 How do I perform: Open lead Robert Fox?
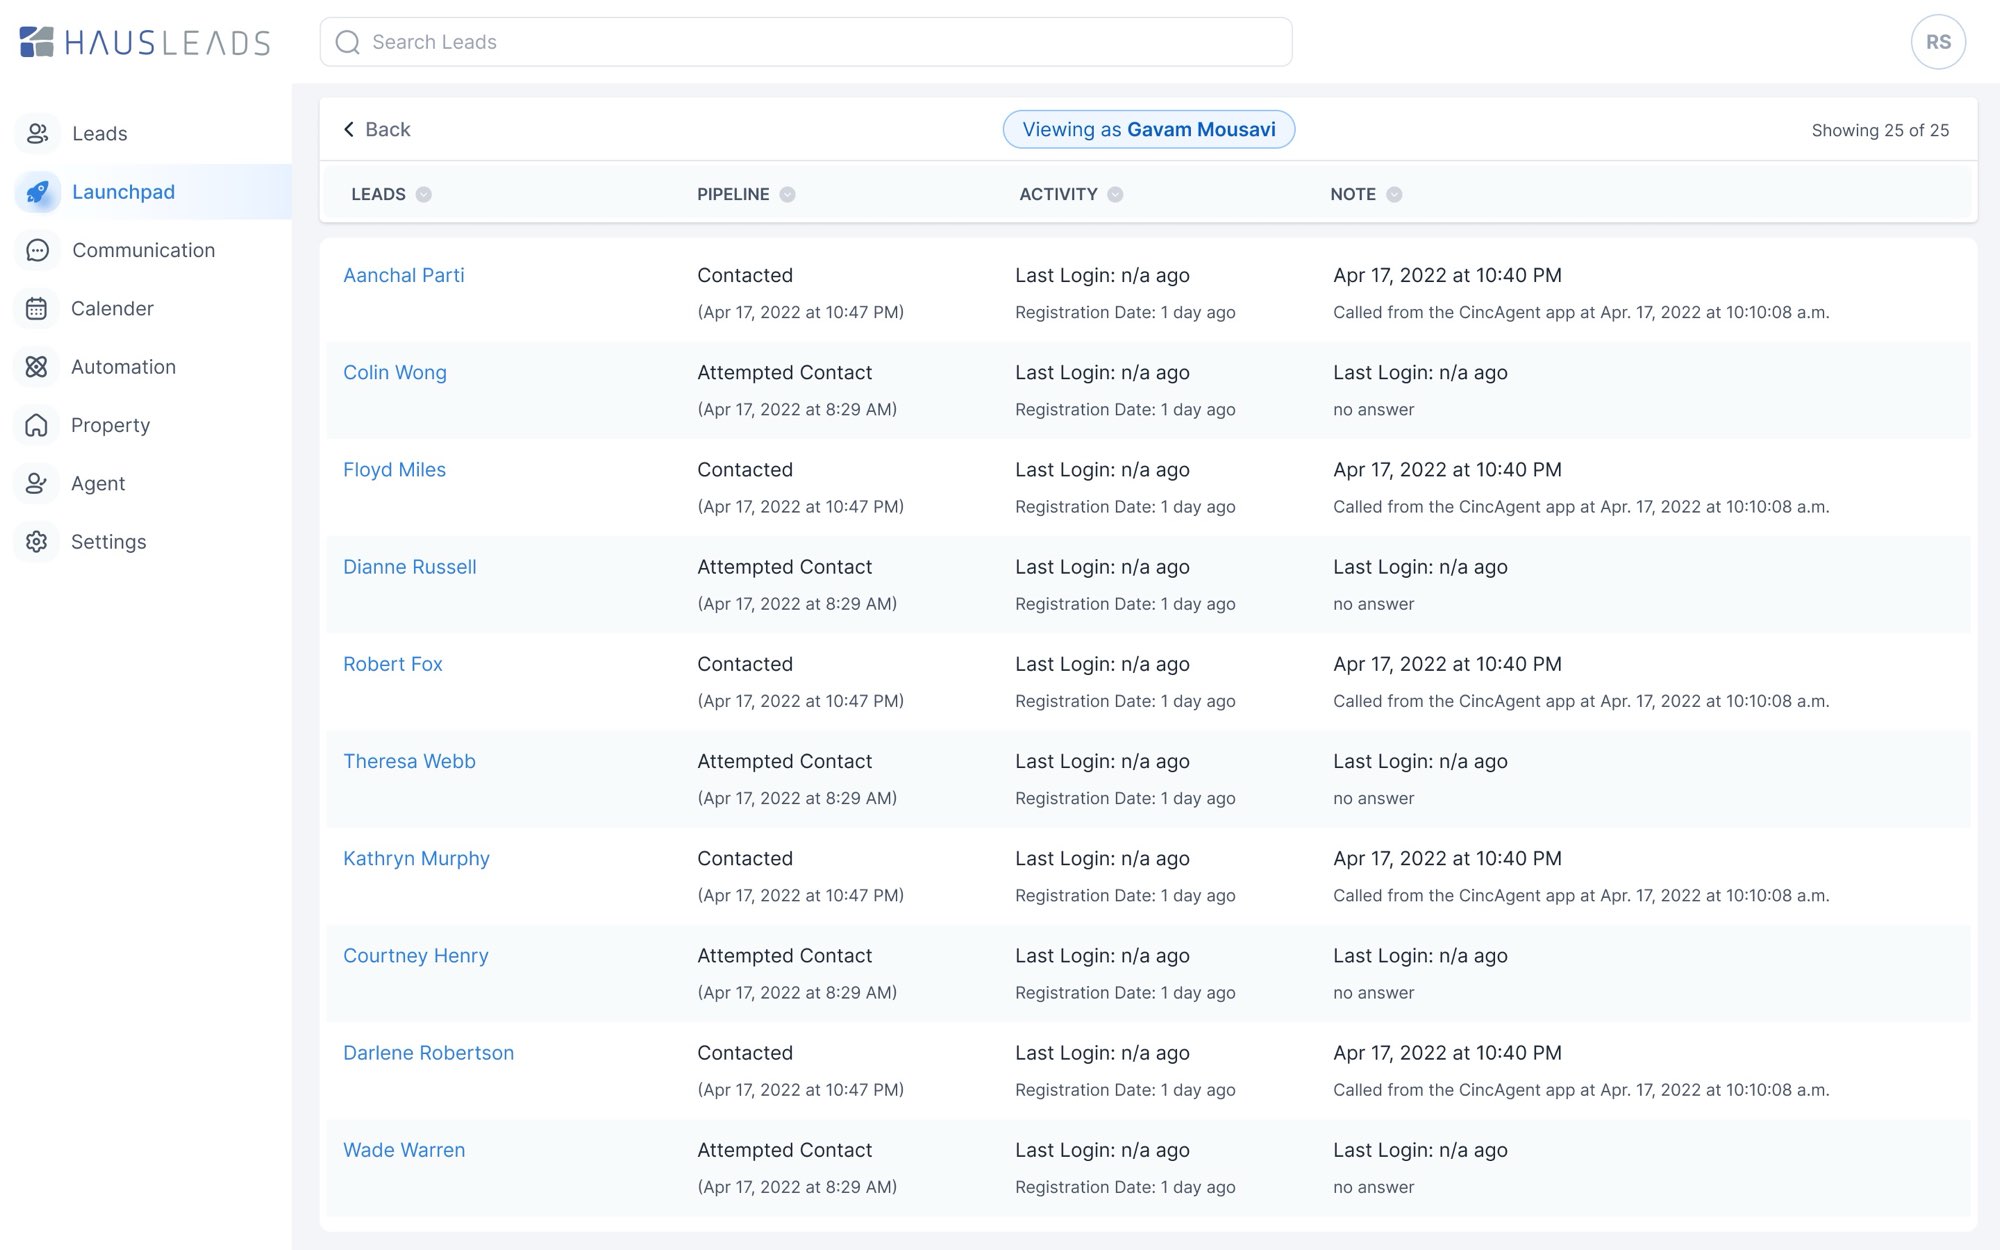(x=393, y=664)
